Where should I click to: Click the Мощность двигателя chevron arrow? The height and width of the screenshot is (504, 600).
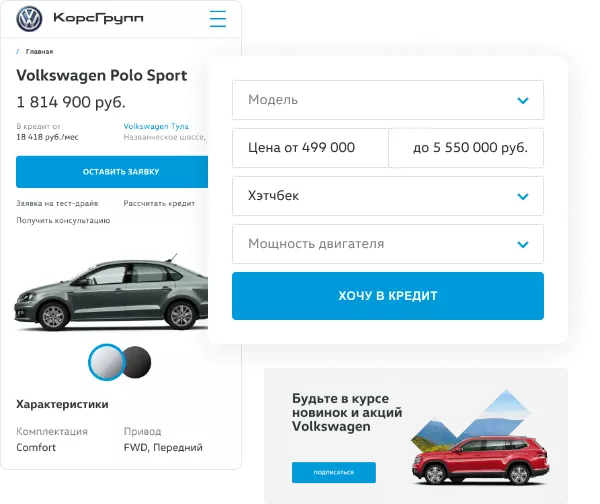[x=523, y=245]
